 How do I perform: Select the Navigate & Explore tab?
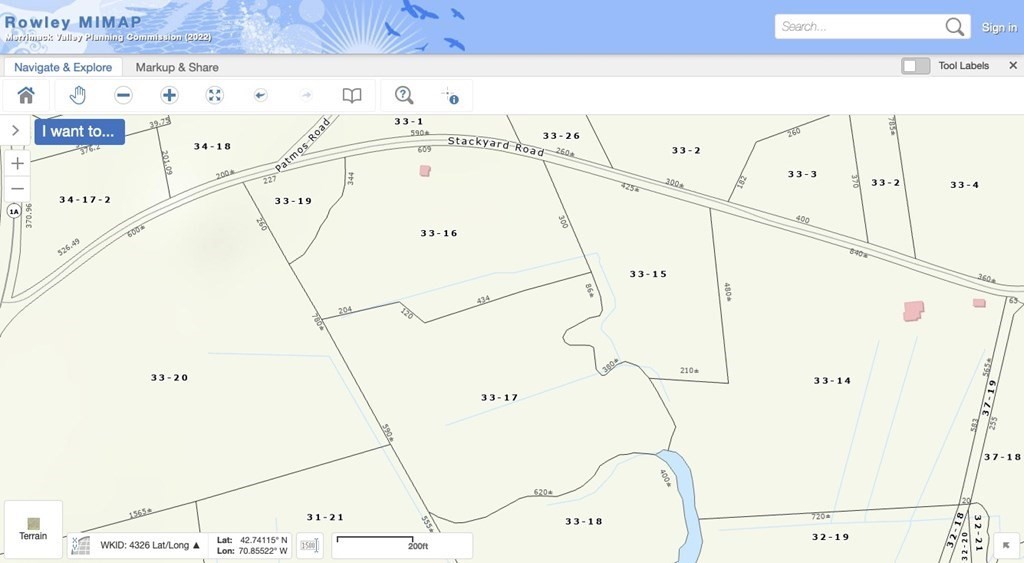[63, 67]
